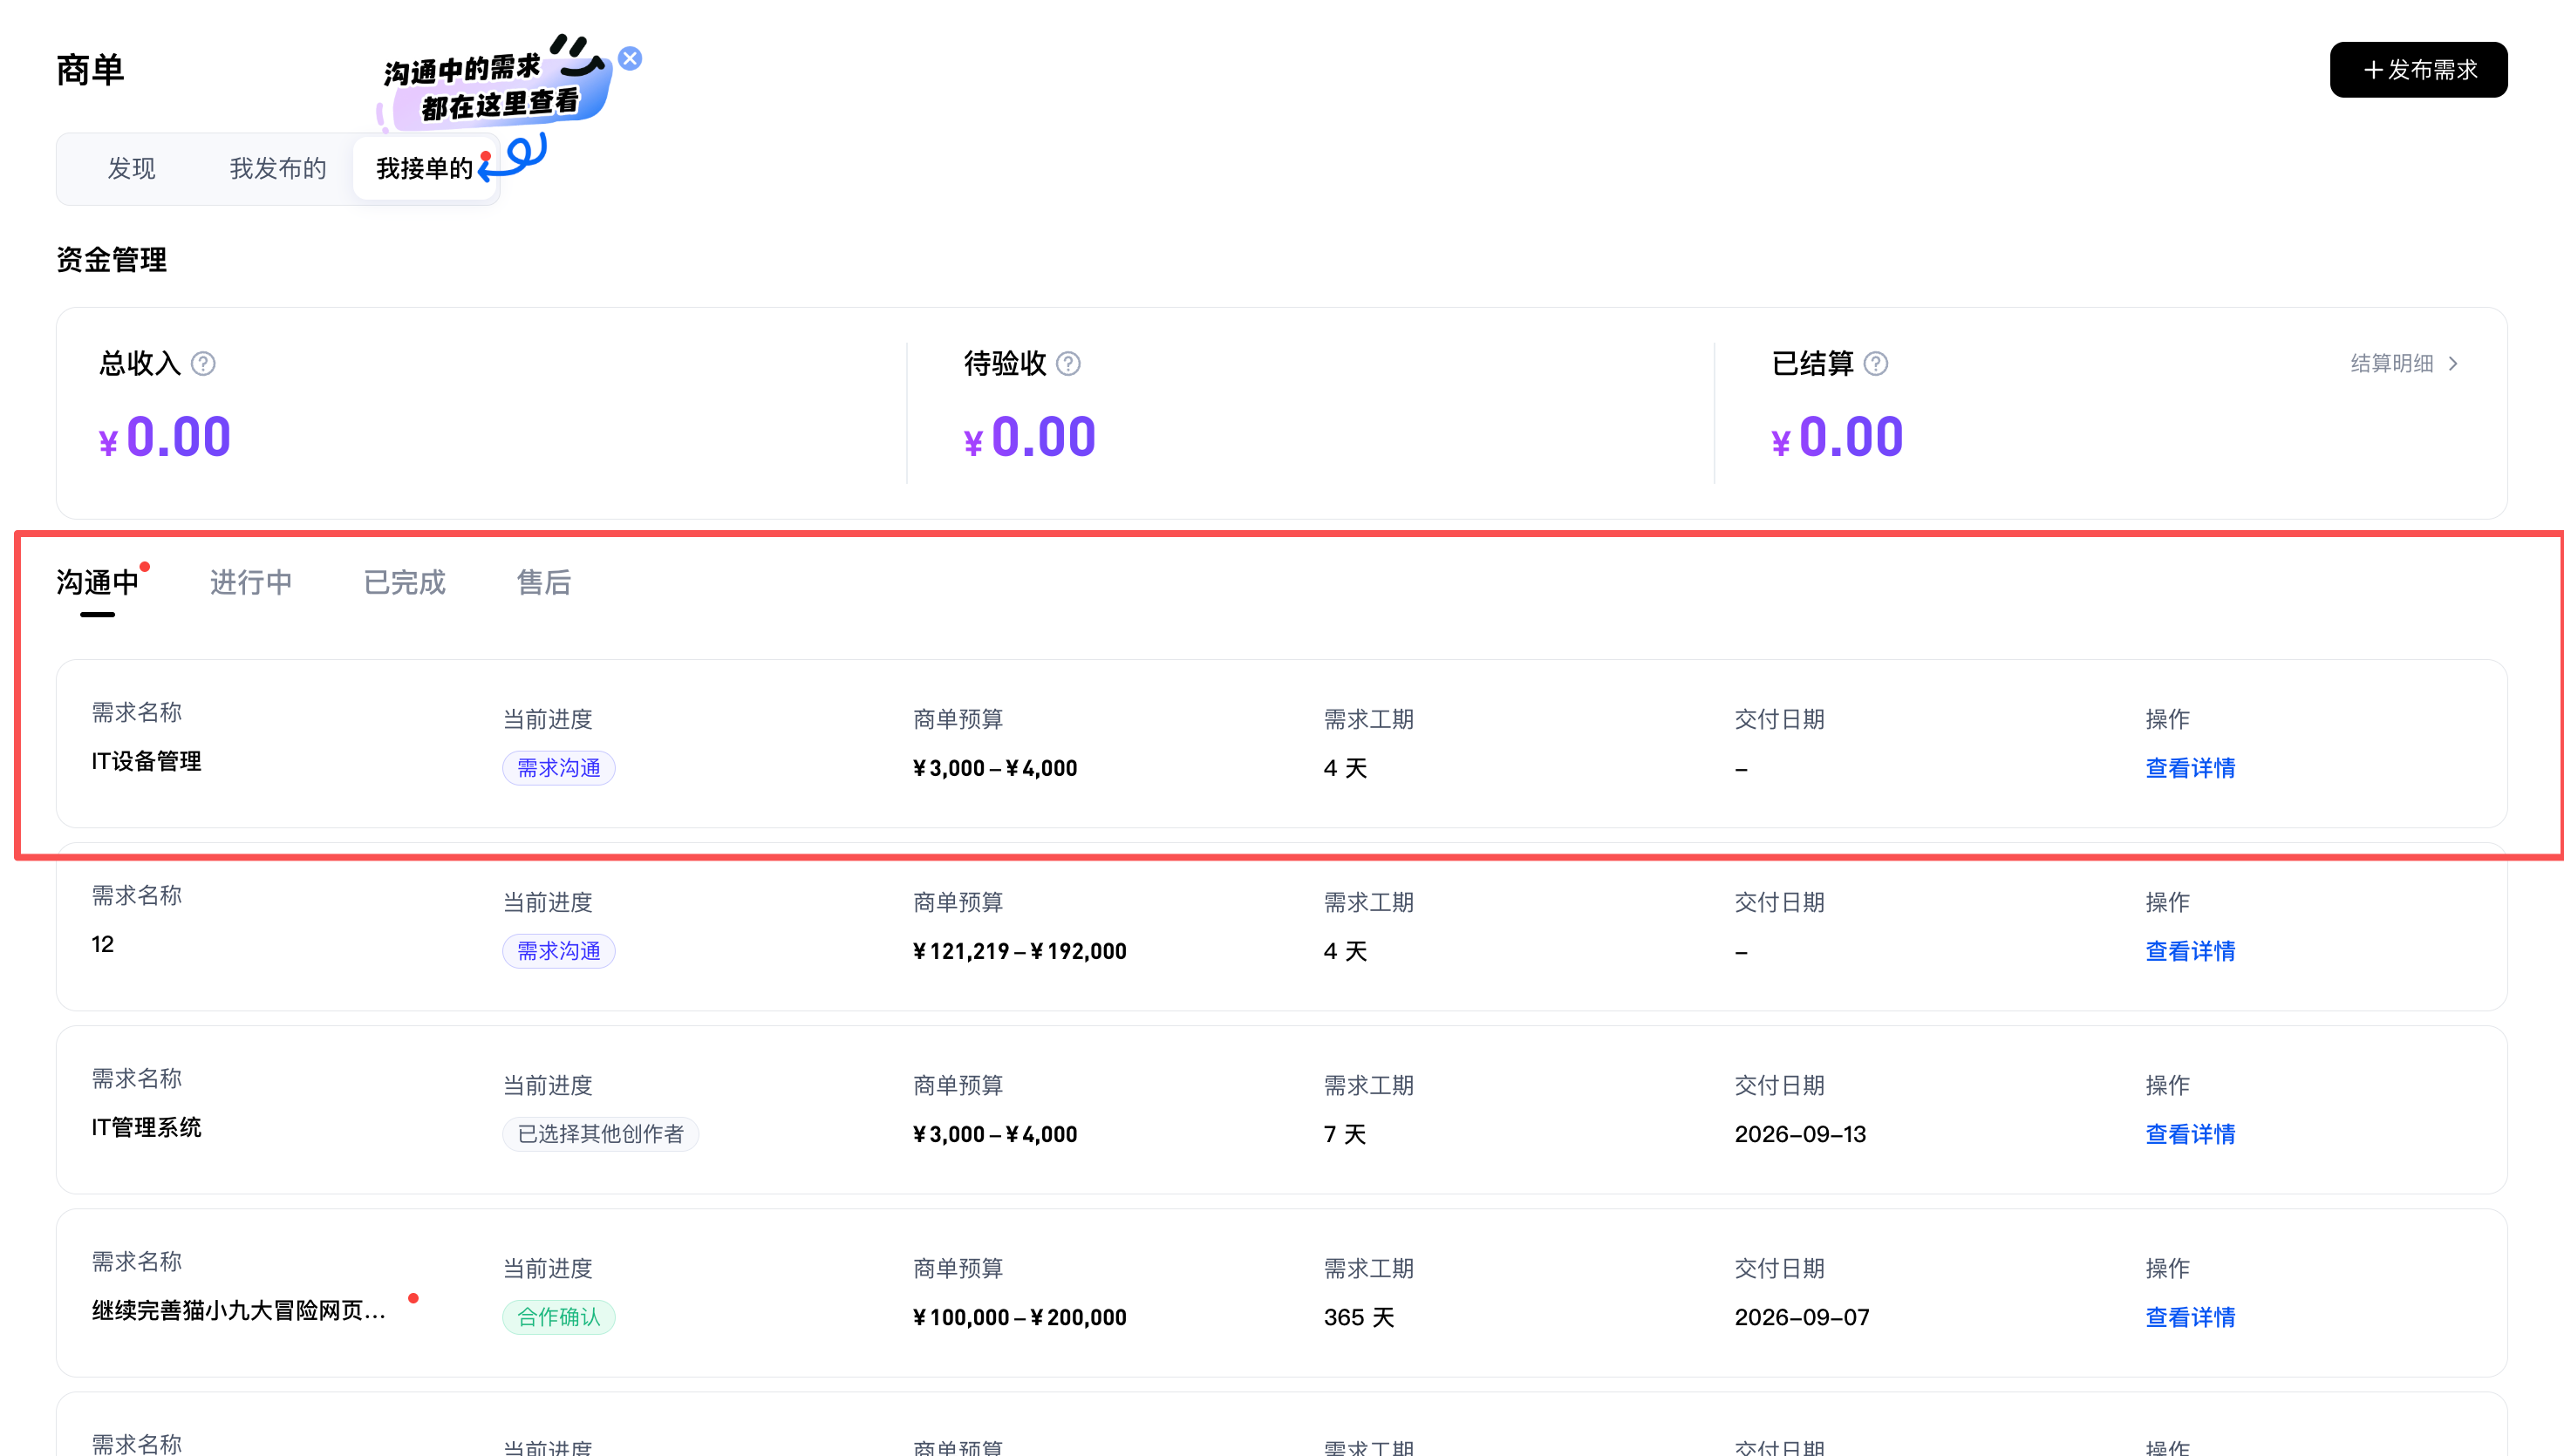This screenshot has height=1456, width=2564.
Task: Click the 发布需求 button
Action: (2418, 70)
